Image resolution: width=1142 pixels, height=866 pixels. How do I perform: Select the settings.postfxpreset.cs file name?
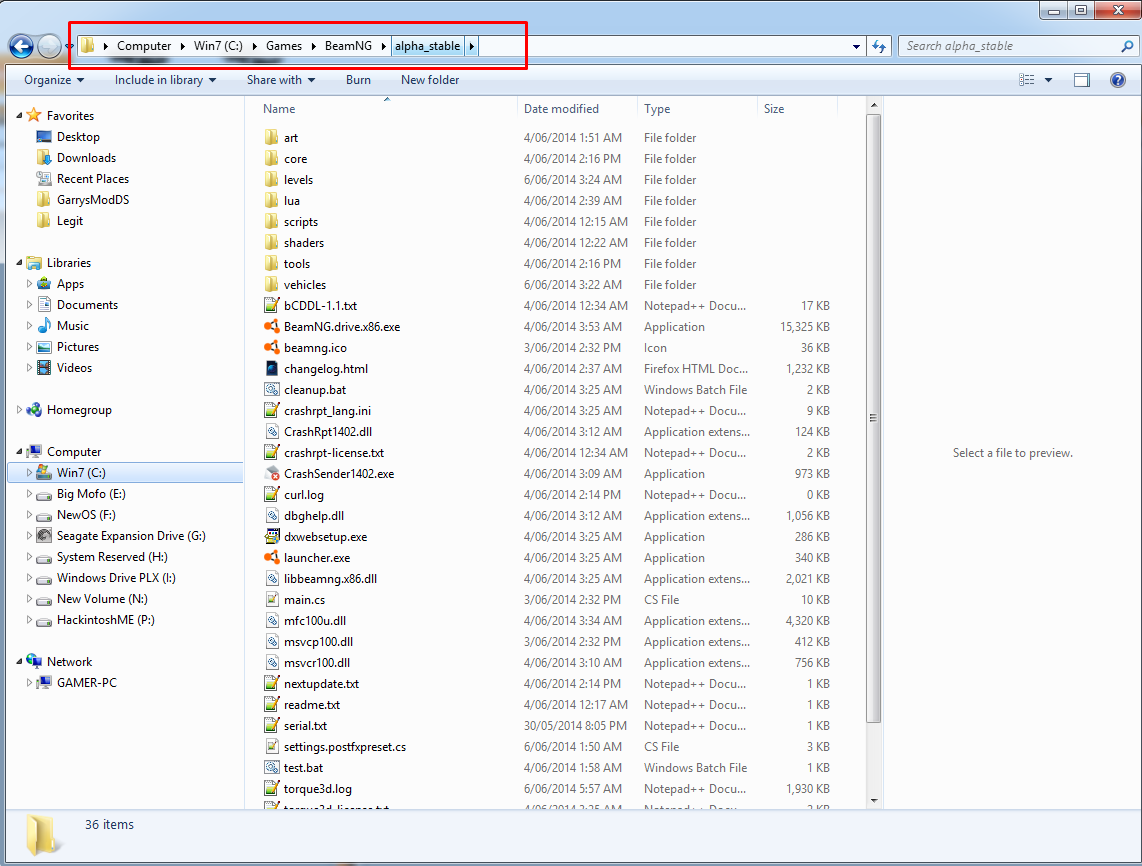344,747
